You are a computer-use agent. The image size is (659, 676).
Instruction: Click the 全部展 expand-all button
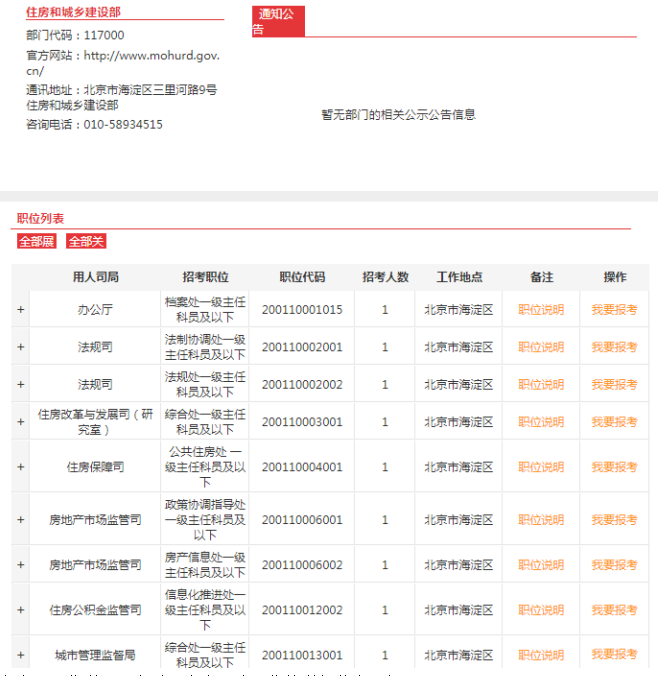(x=37, y=241)
